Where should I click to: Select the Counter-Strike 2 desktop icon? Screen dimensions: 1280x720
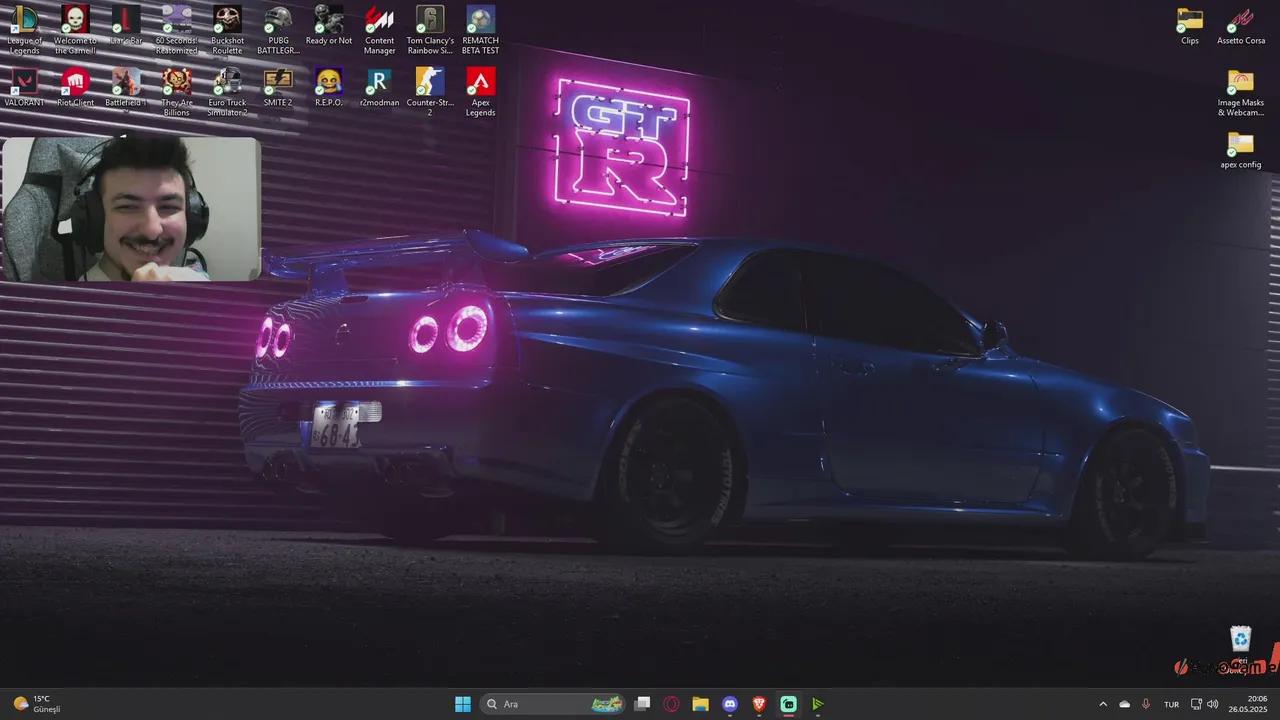pos(430,92)
